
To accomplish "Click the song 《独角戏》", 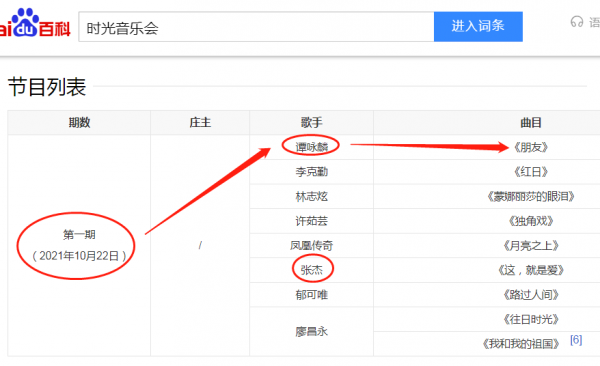I will [x=531, y=221].
